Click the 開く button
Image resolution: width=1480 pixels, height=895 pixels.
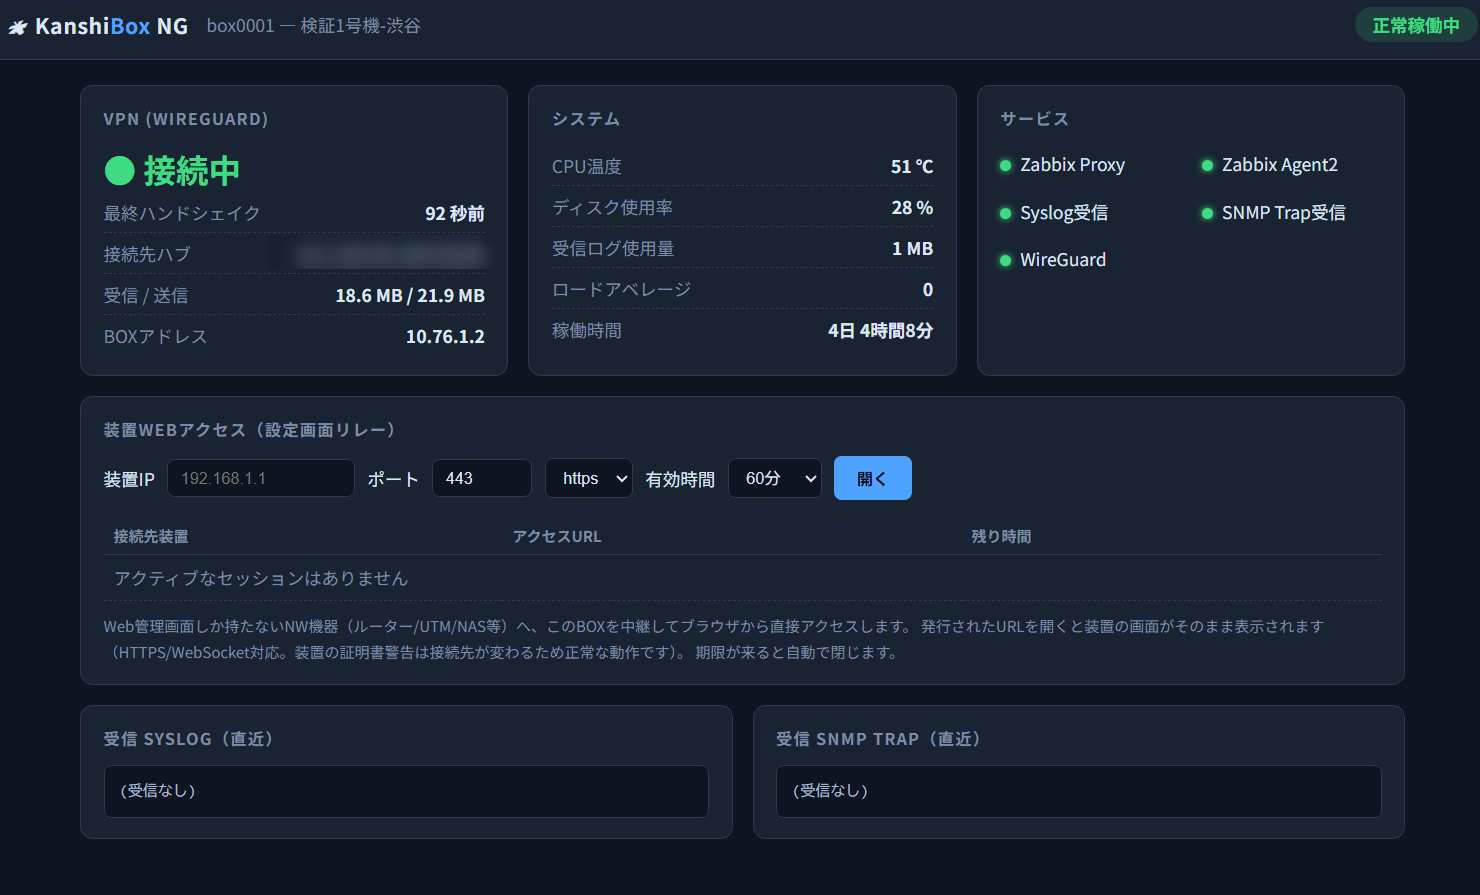[873, 478]
